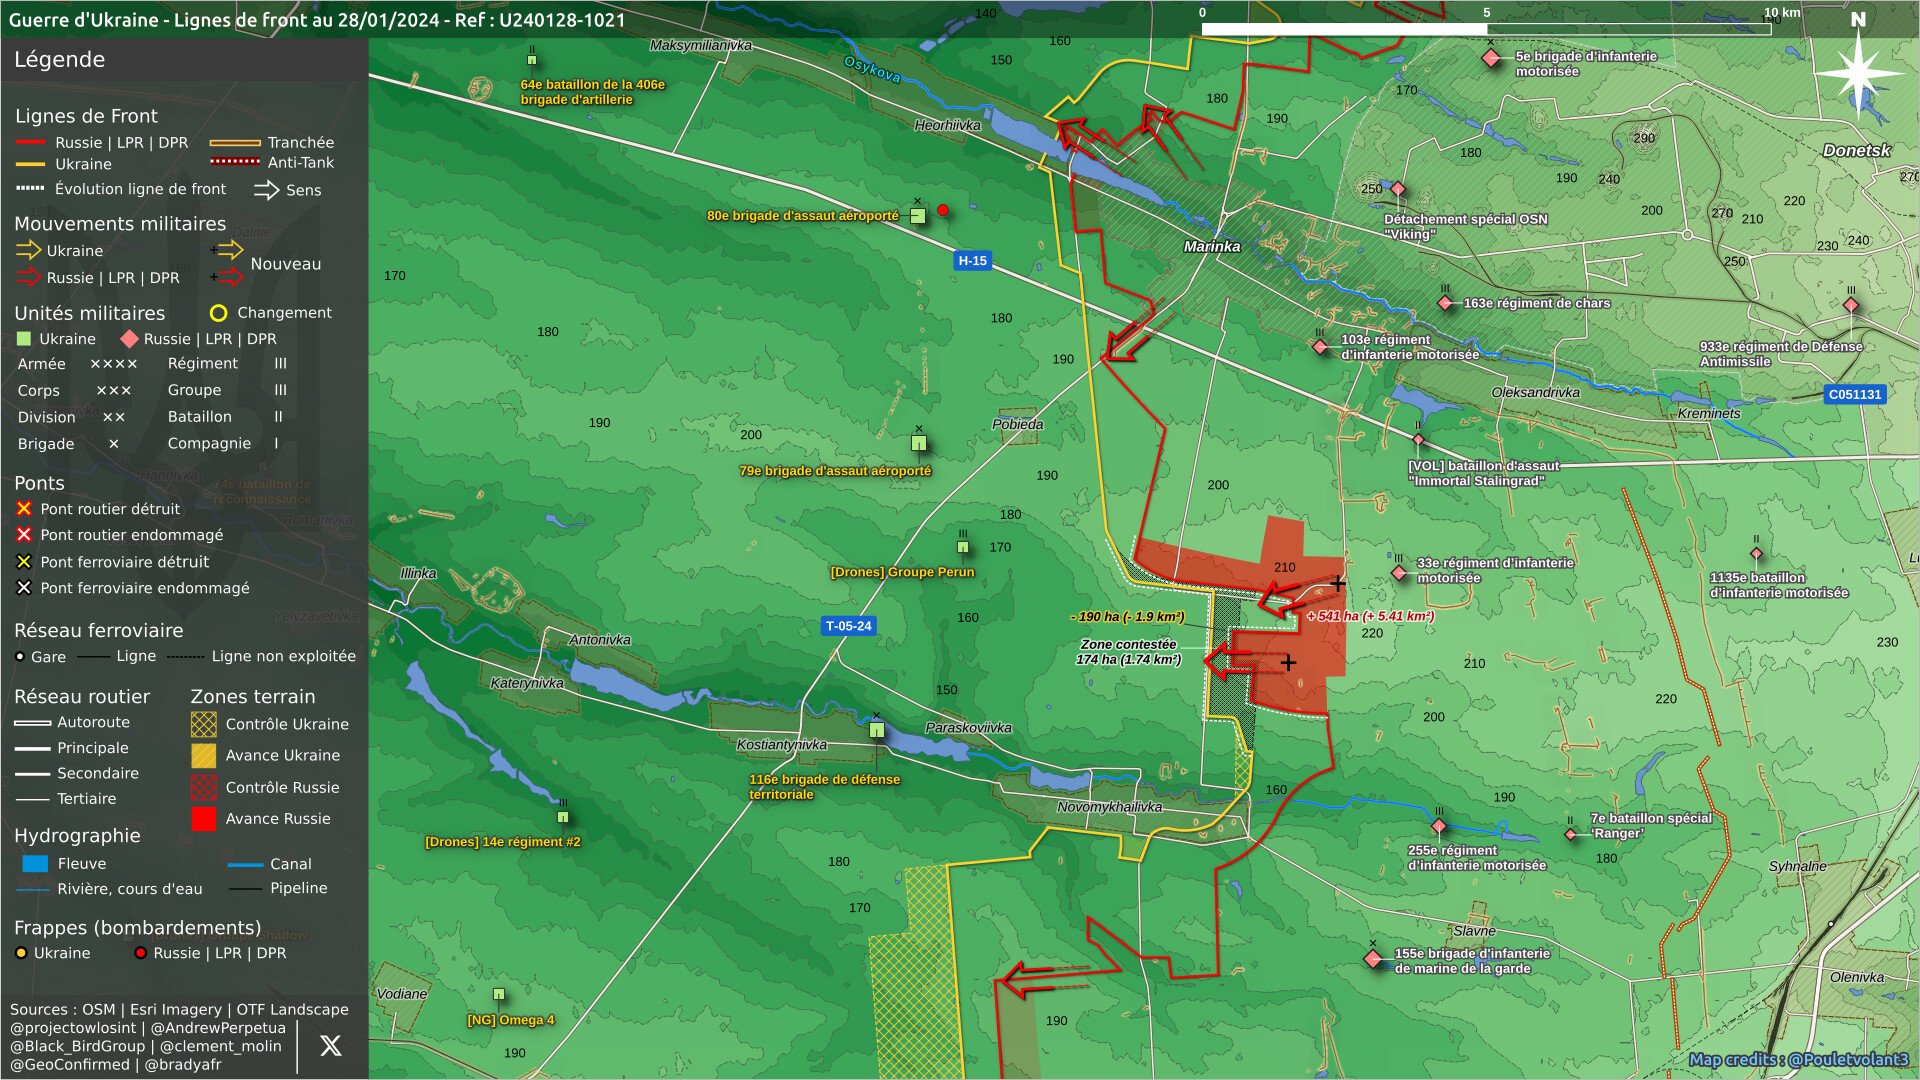
Task: Click the Contrôle Russie hatched red swatch
Action: coord(203,787)
